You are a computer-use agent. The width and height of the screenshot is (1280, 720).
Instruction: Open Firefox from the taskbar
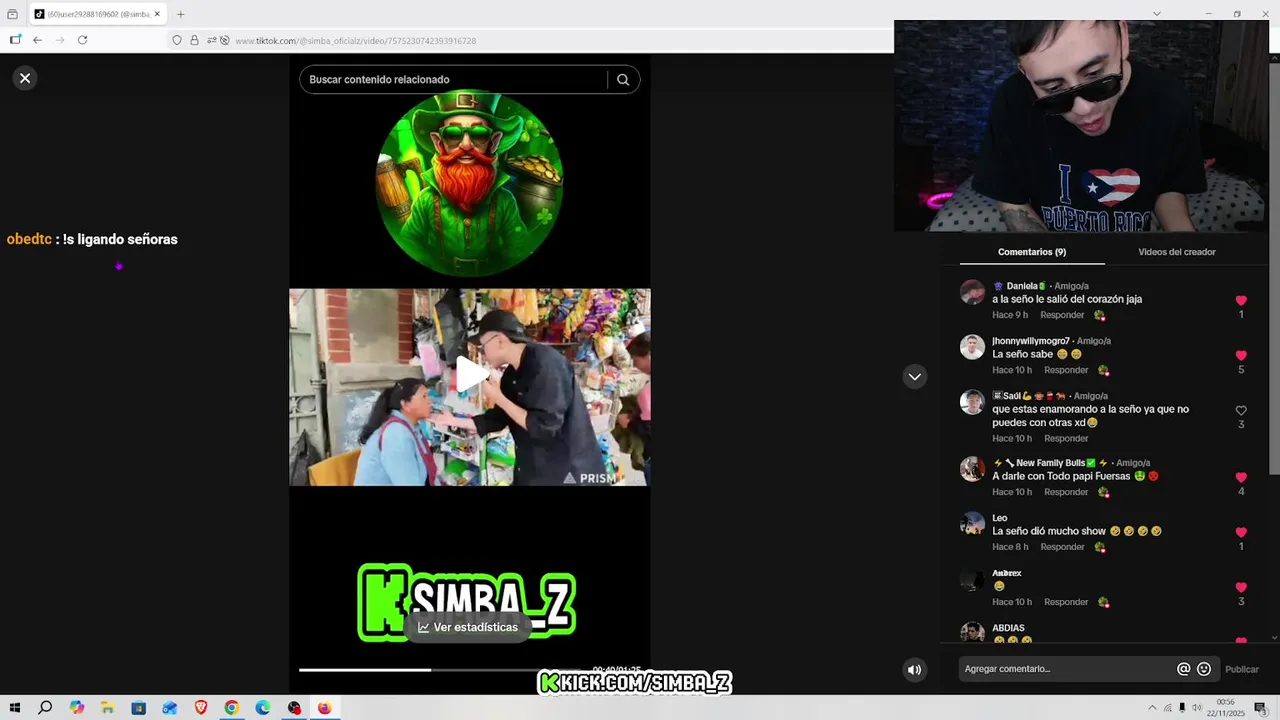point(324,708)
